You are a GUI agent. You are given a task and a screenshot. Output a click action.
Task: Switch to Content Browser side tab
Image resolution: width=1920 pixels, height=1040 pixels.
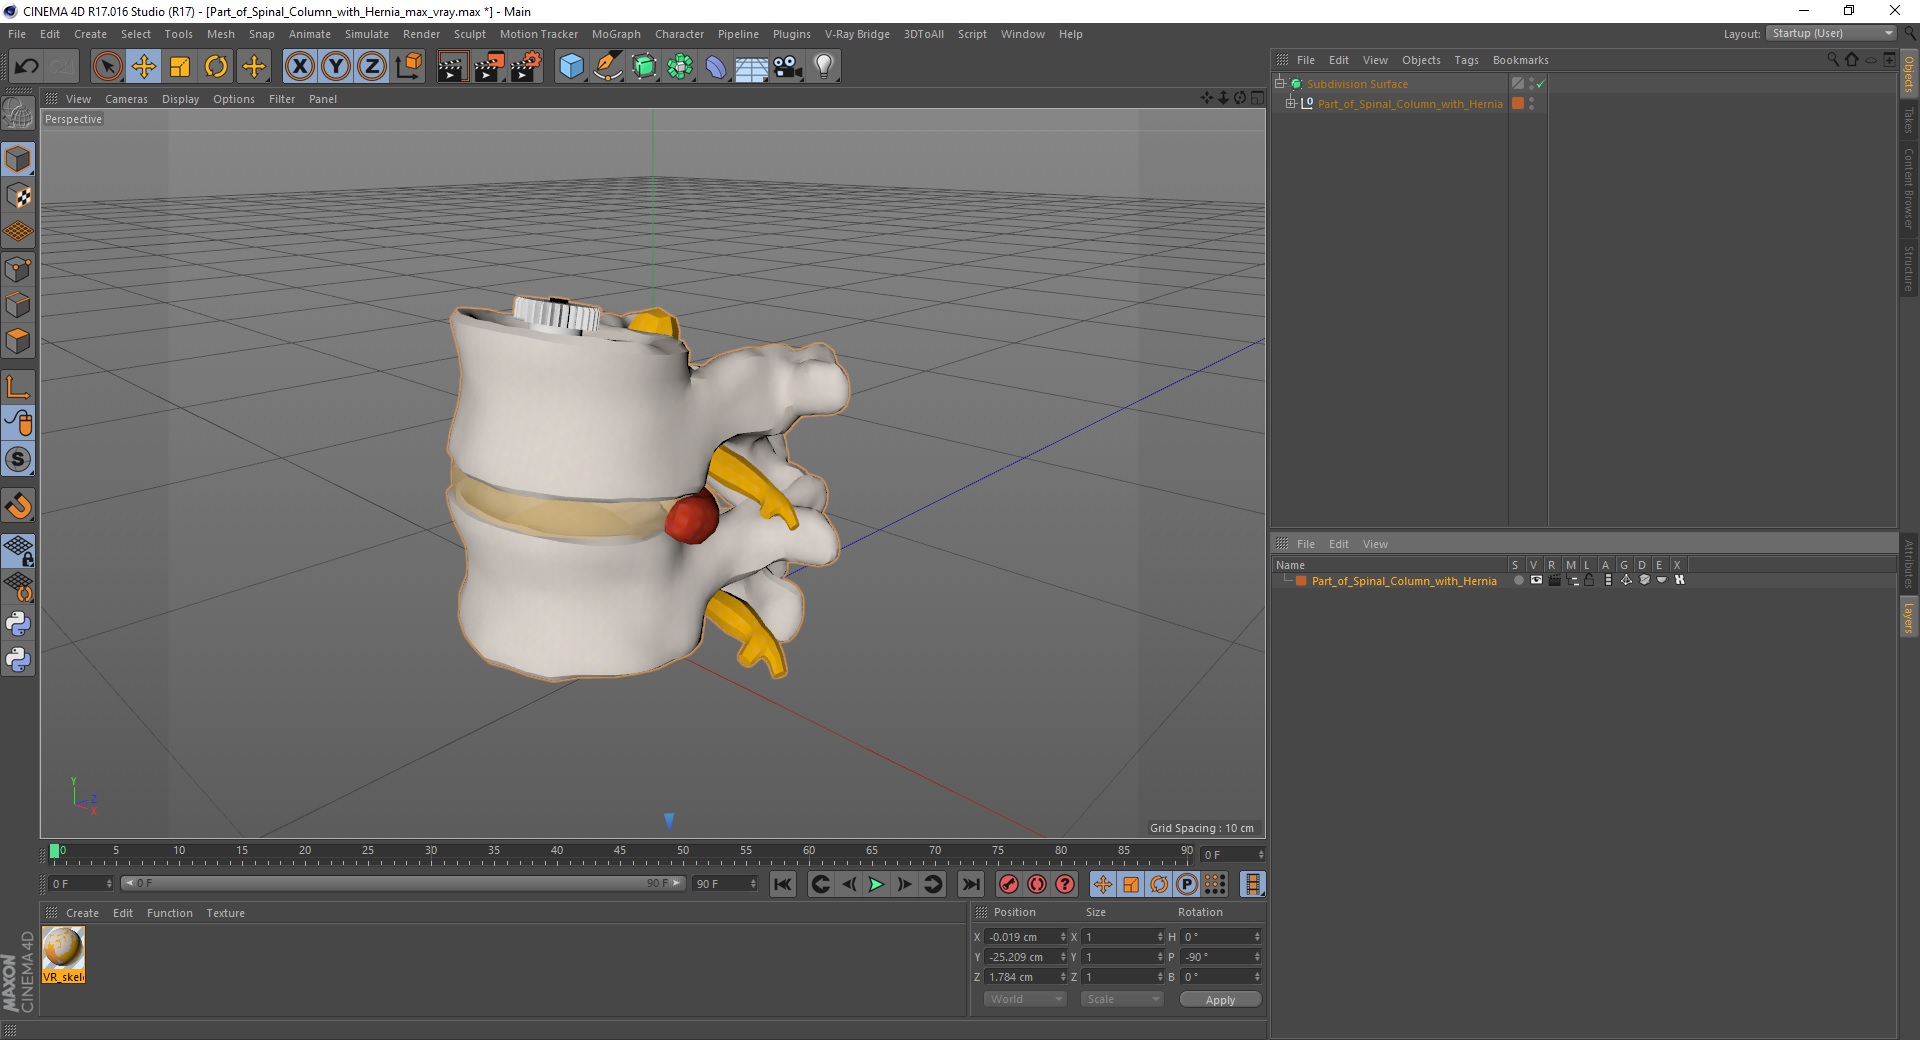[1908, 187]
